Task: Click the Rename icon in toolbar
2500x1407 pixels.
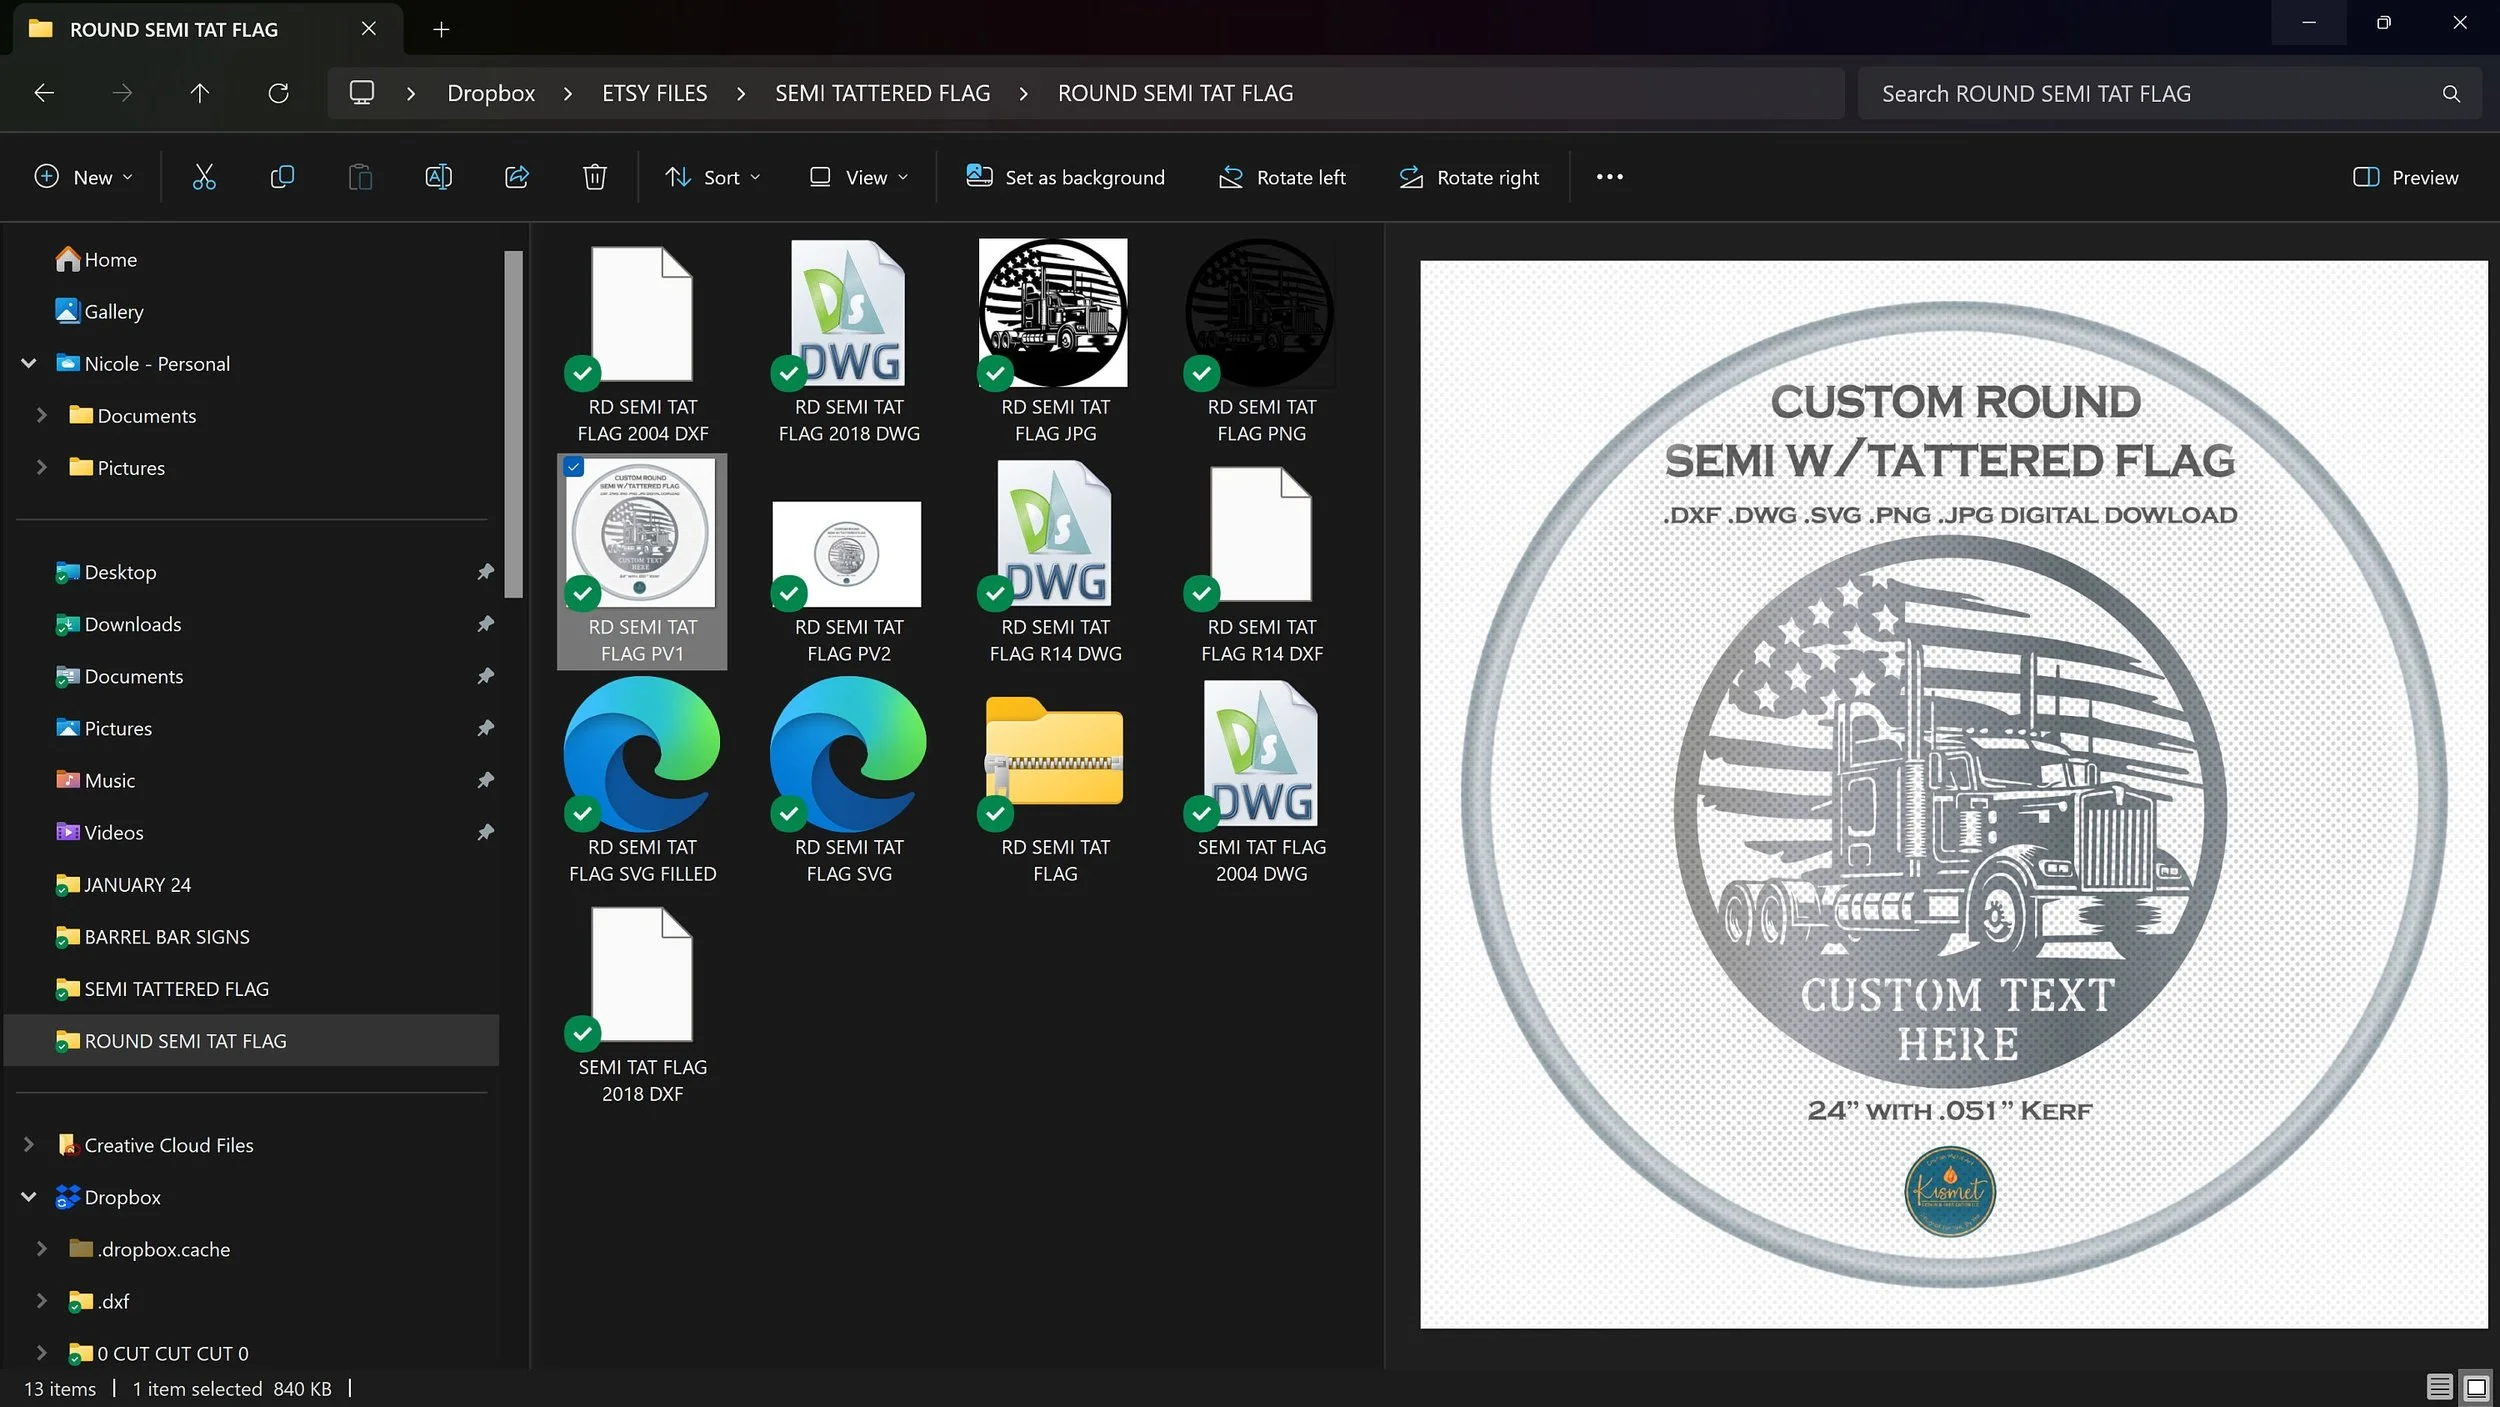Action: (x=438, y=177)
